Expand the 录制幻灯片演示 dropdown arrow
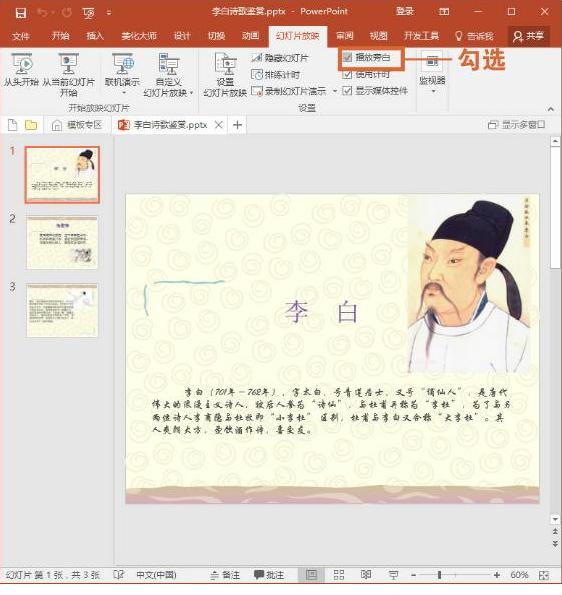 point(334,91)
